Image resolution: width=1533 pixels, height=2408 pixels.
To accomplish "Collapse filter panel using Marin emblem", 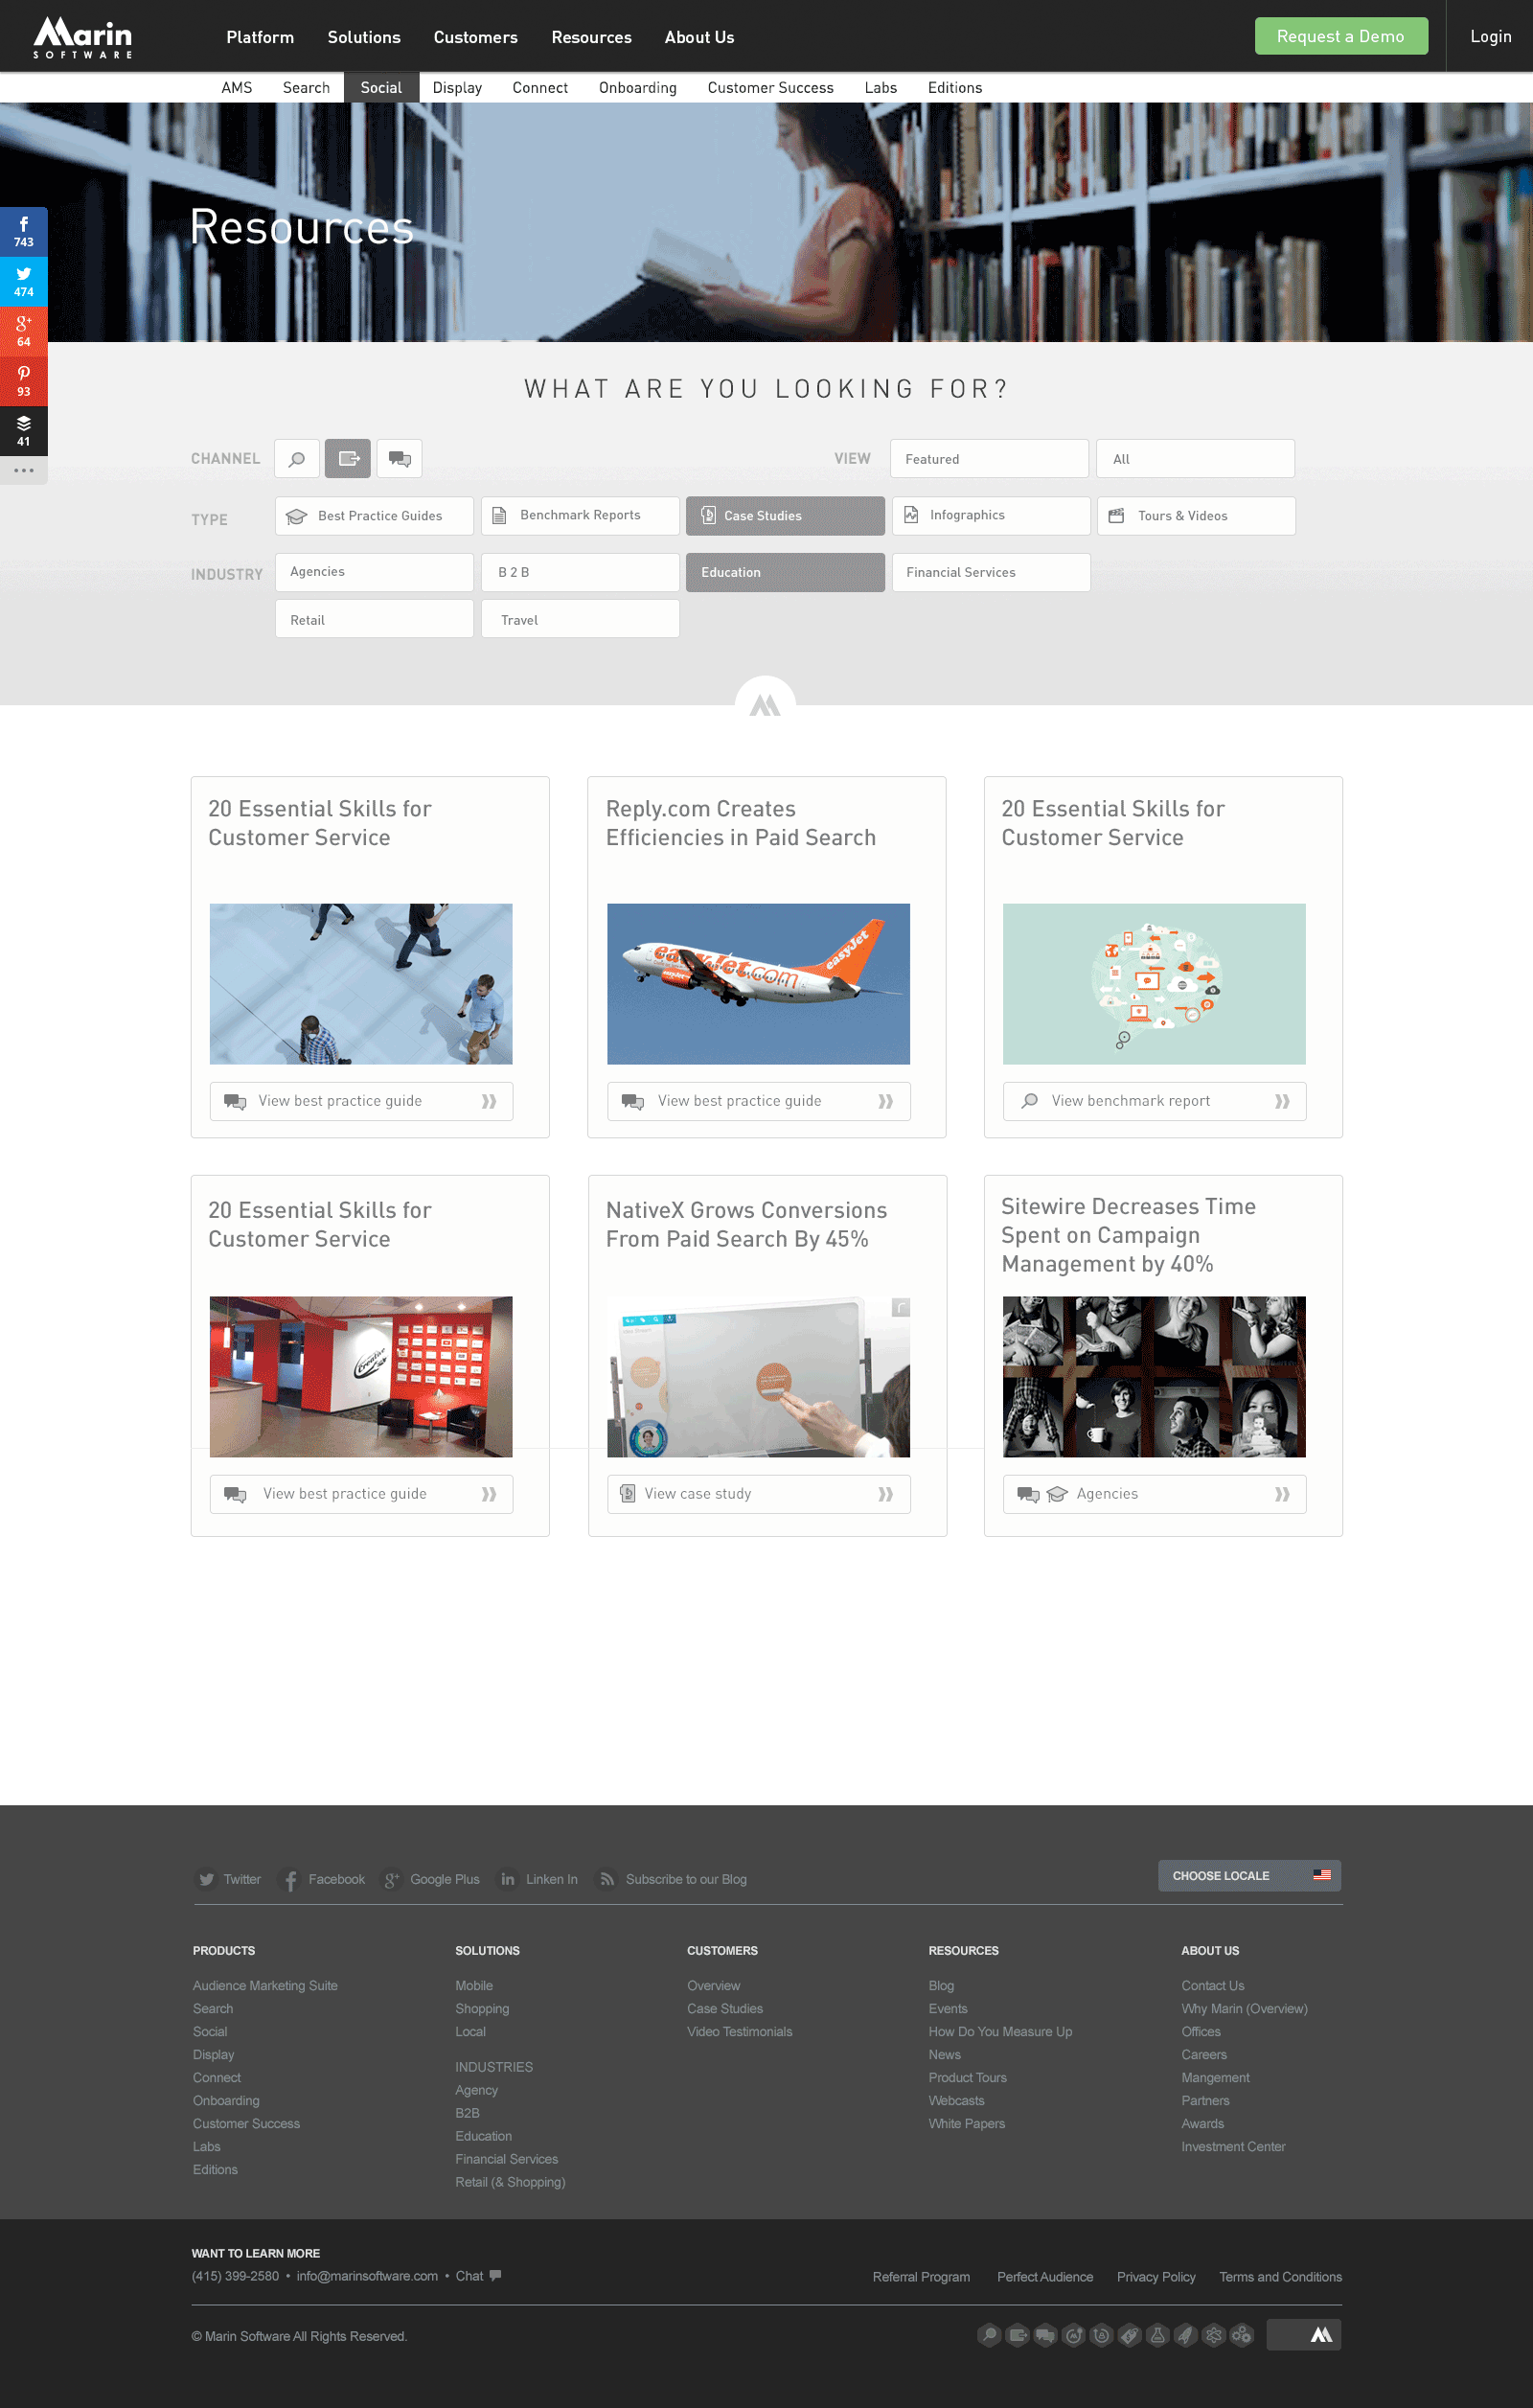I will click(x=765, y=704).
